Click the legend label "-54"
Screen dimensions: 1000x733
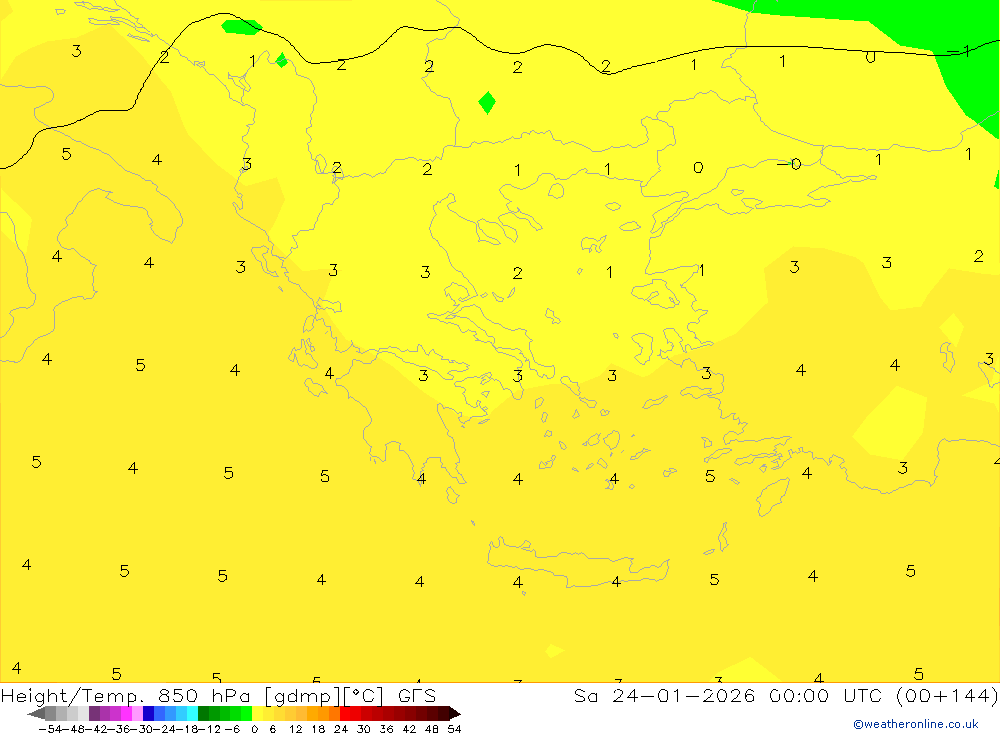(50, 729)
